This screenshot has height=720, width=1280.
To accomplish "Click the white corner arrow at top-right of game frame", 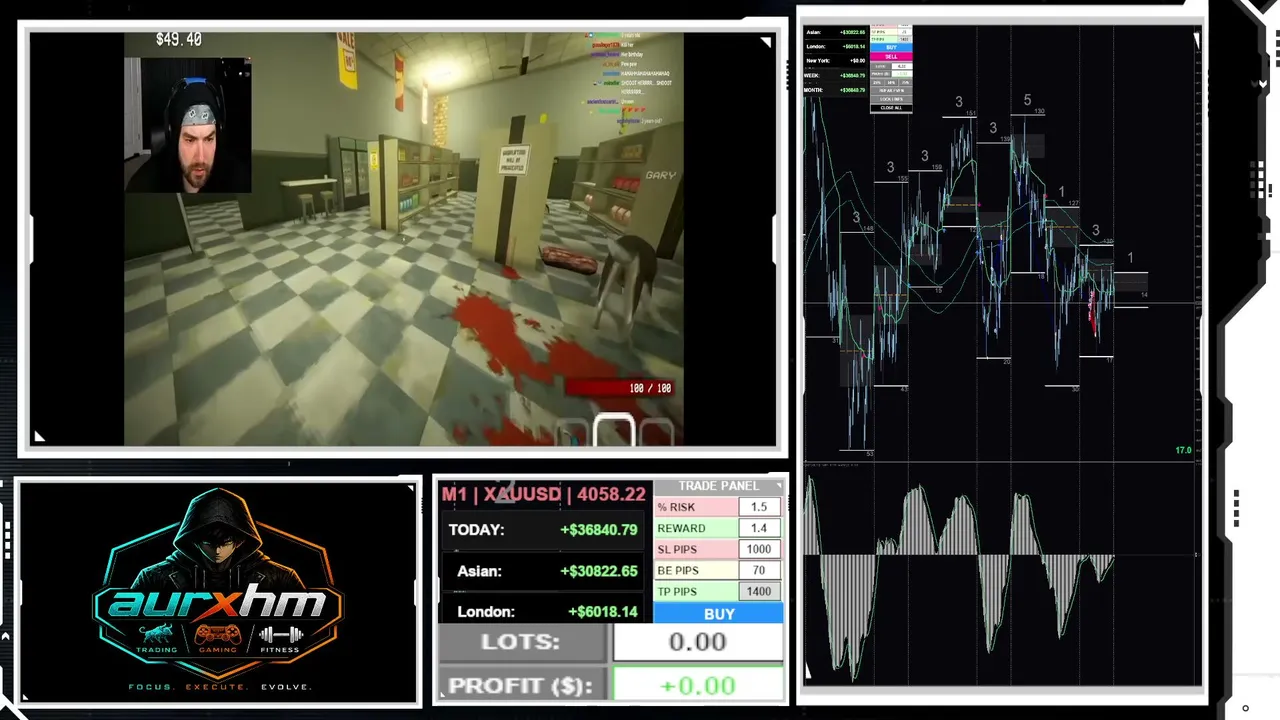I will 766,42.
